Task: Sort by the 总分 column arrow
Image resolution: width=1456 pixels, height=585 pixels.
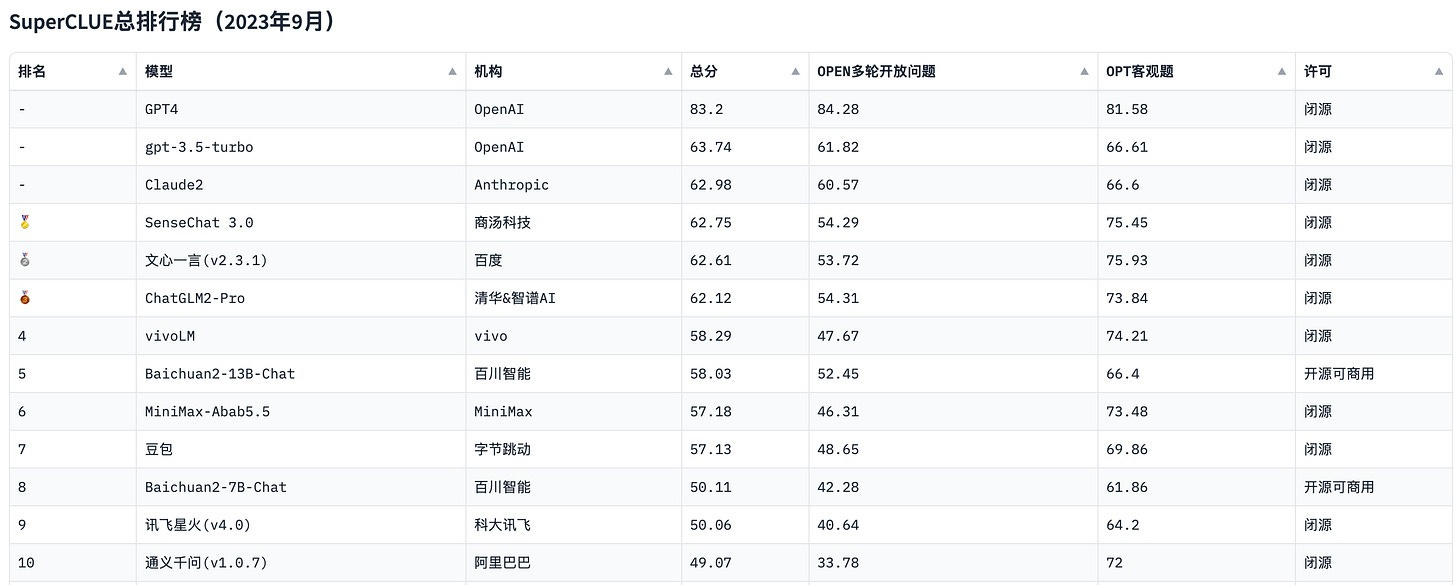Action: [796, 72]
